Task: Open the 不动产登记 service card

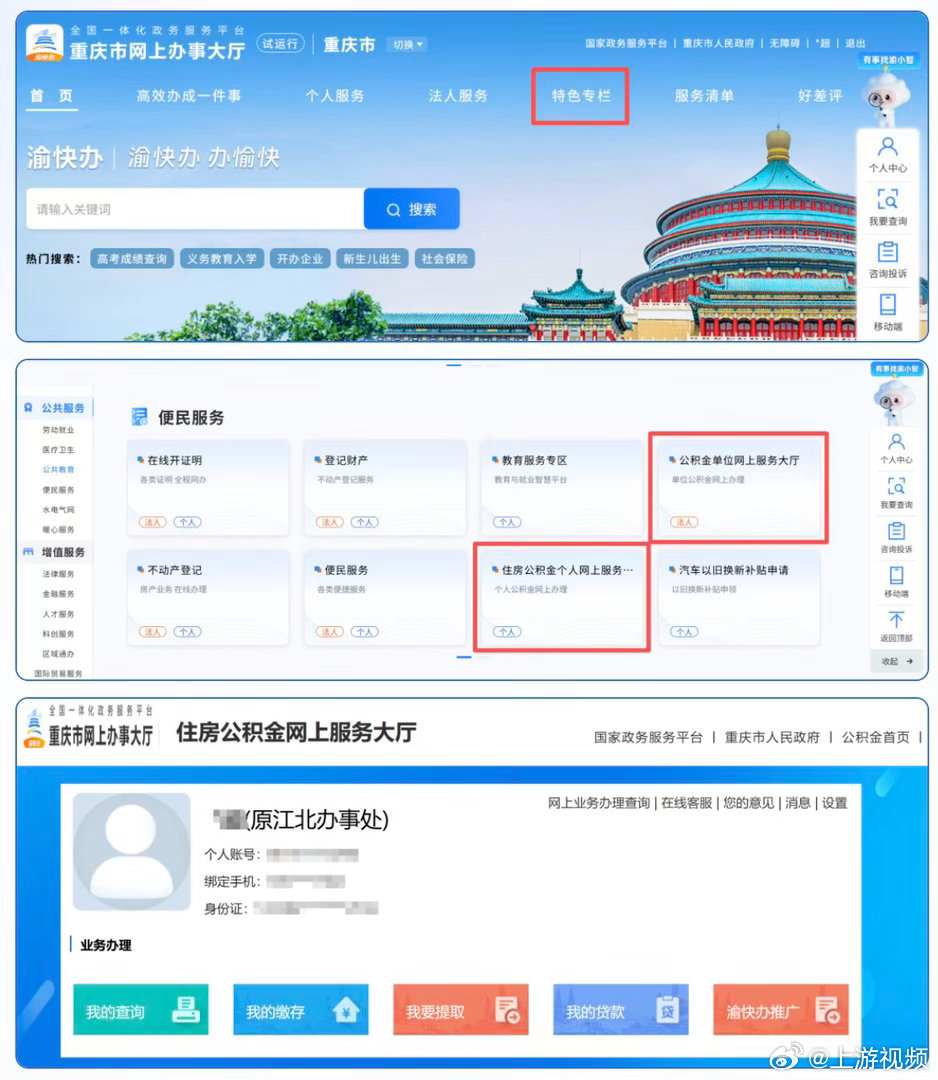Action: 208,597
